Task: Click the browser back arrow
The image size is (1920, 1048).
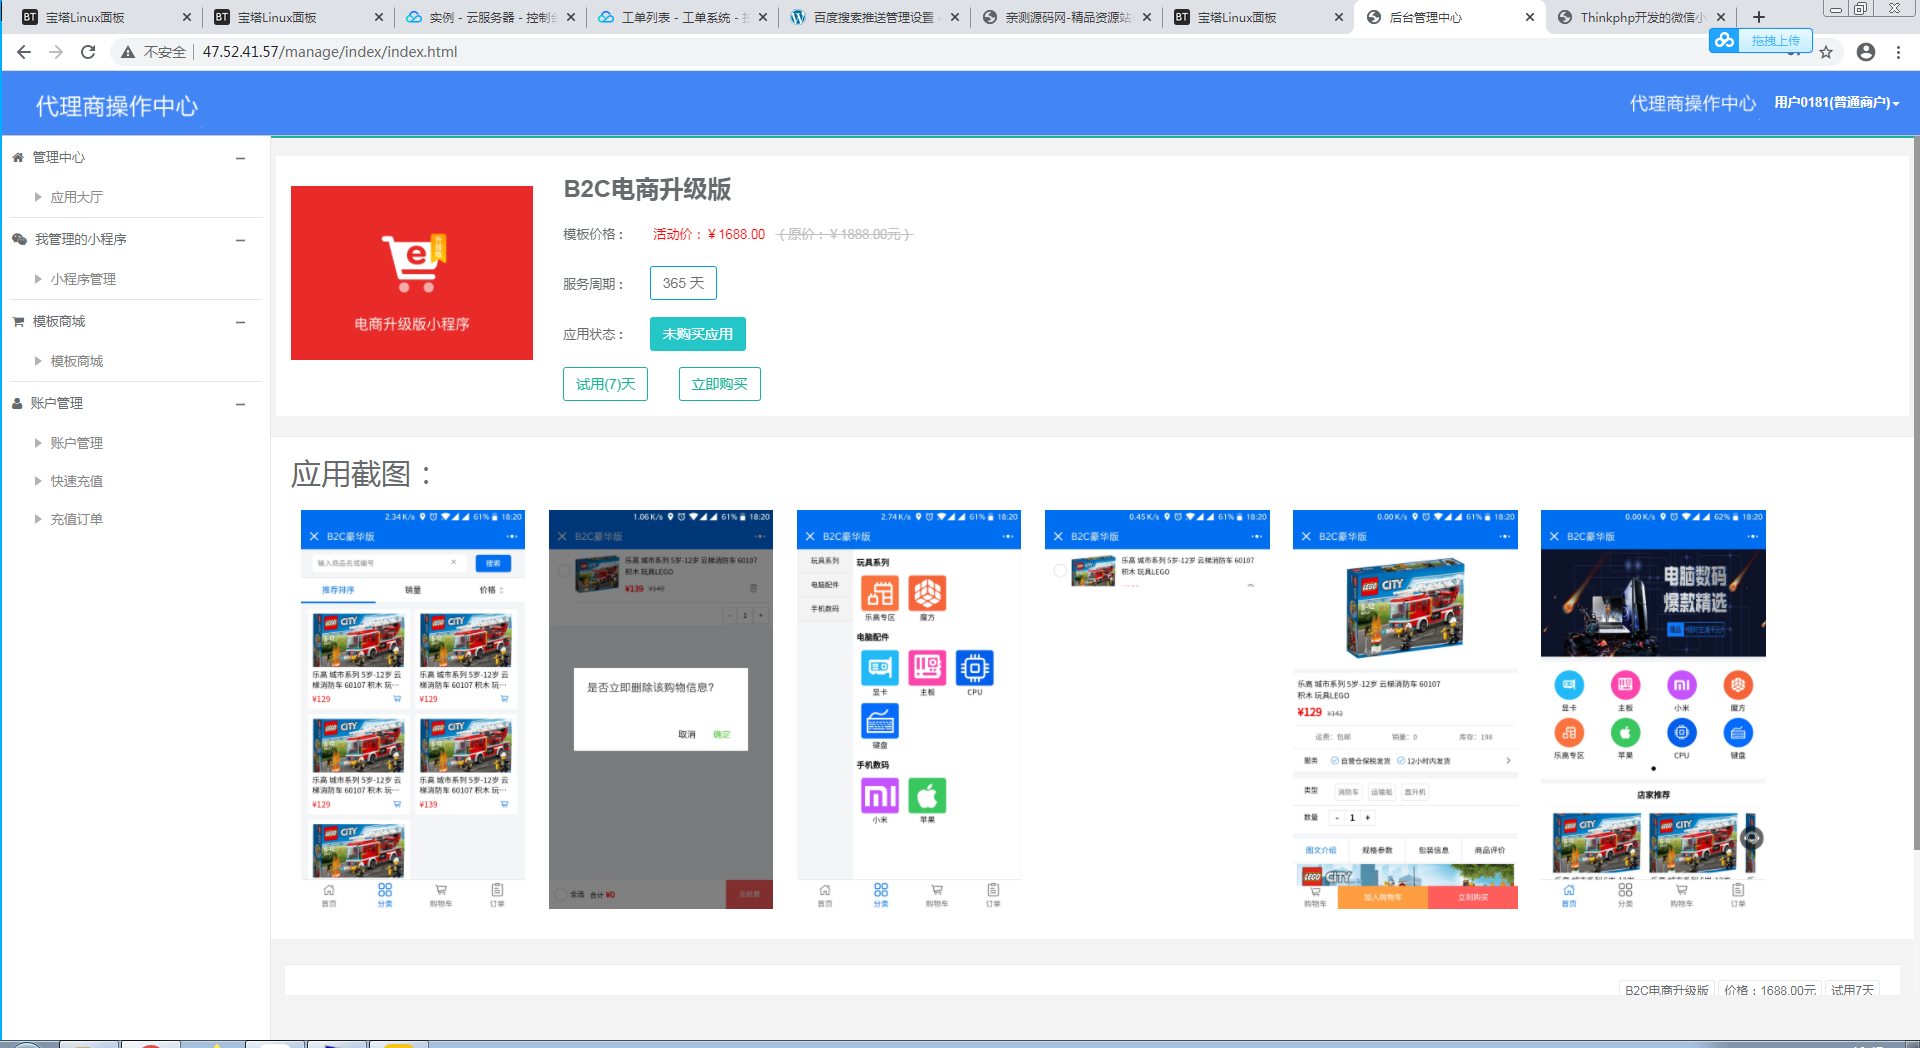Action: point(24,52)
